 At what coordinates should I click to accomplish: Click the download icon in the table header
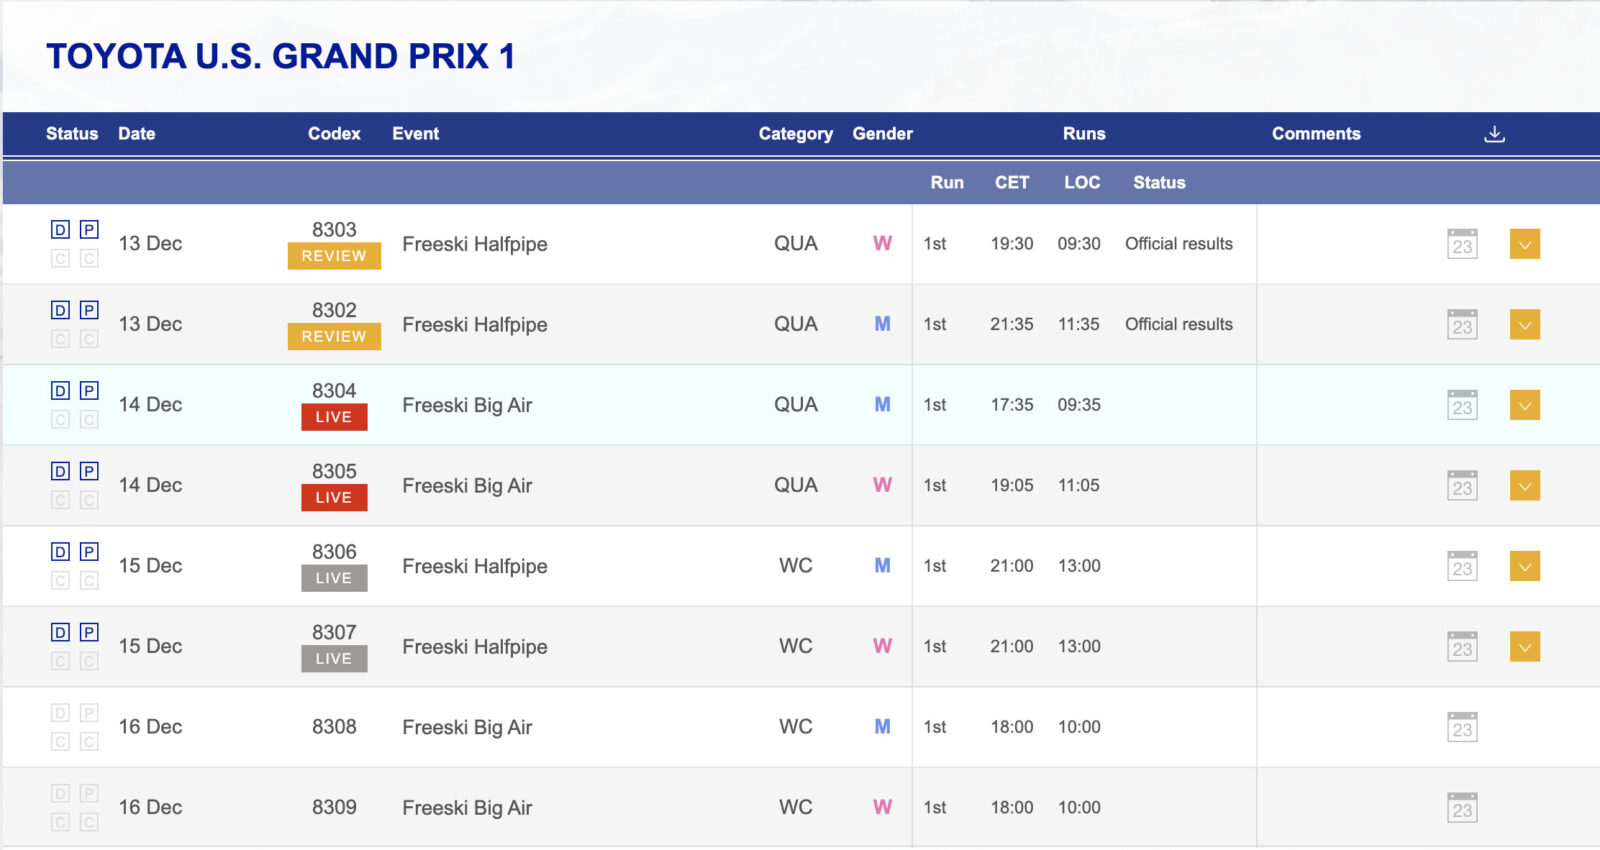tap(1494, 134)
